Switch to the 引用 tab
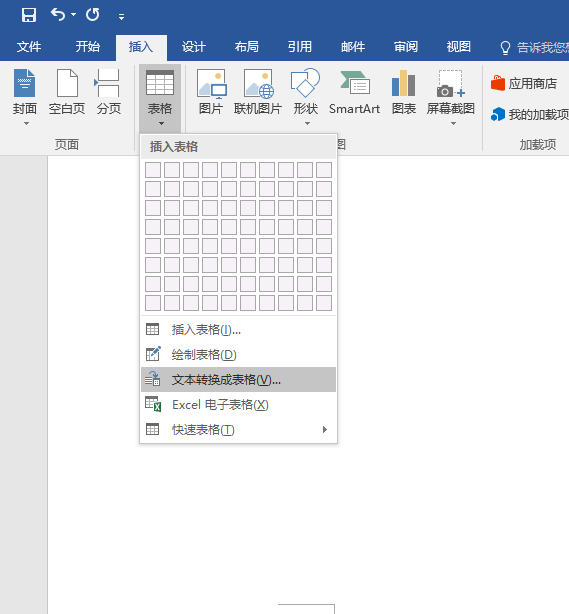569x614 pixels. point(300,47)
